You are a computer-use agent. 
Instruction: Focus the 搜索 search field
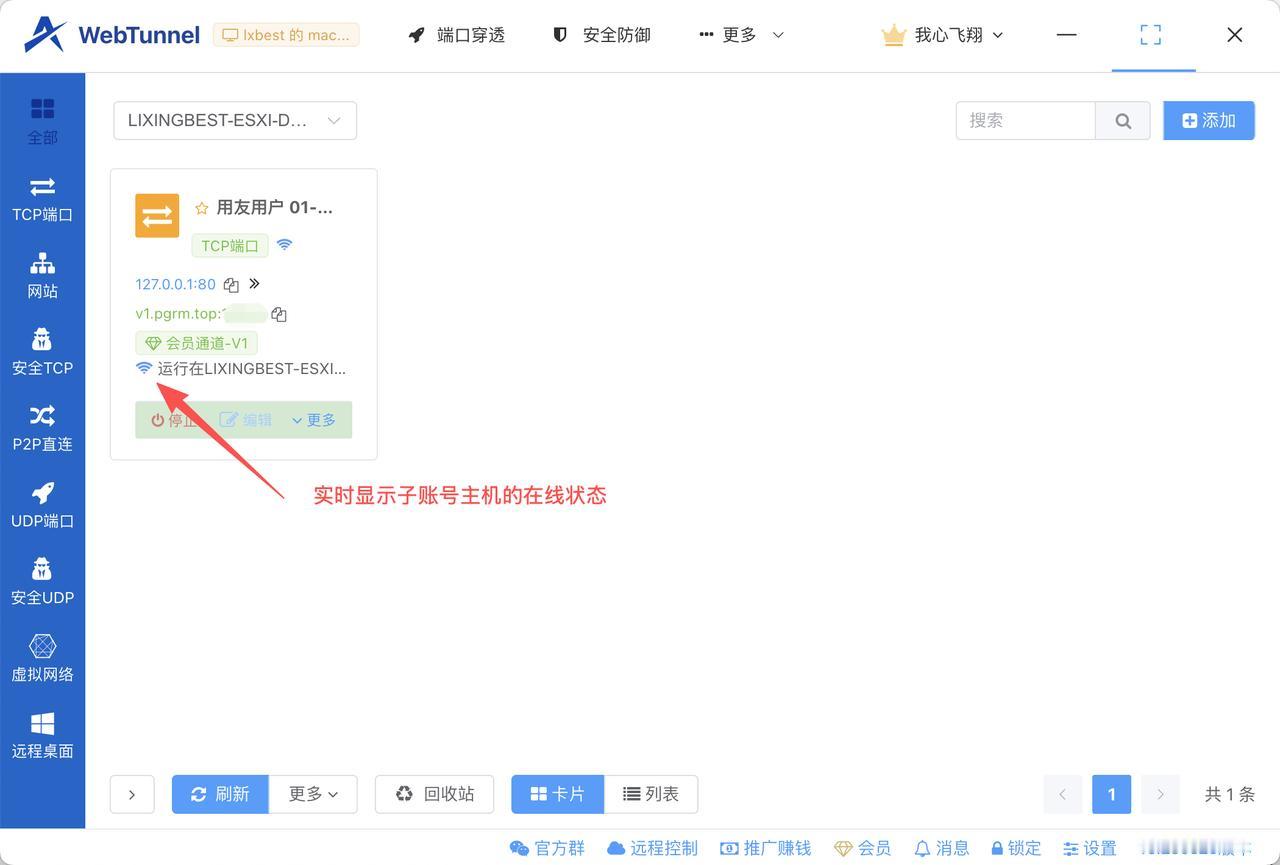click(1026, 120)
